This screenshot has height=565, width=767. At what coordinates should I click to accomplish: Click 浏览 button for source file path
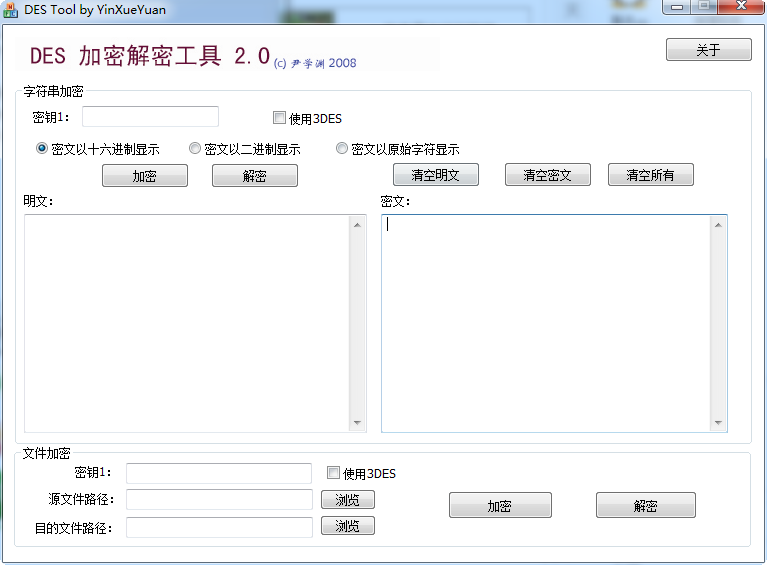(348, 499)
